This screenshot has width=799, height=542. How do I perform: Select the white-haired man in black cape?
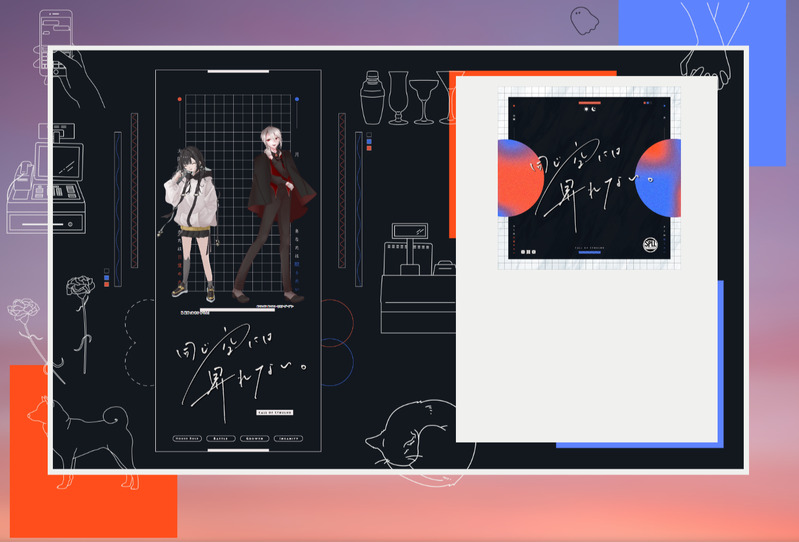(x=275, y=214)
